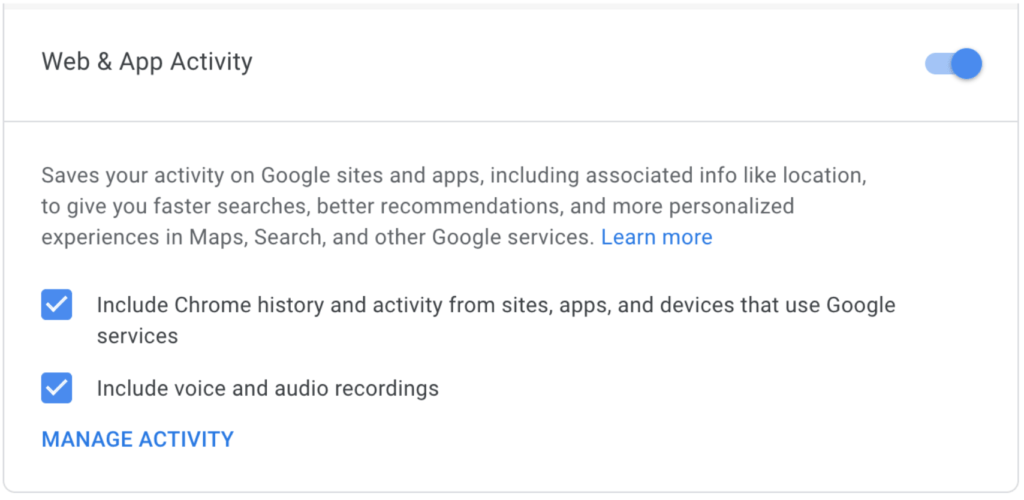Image resolution: width=1024 pixels, height=500 pixels.
Task: Click the light blue track of the switch
Action: pyautogui.click(x=936, y=64)
